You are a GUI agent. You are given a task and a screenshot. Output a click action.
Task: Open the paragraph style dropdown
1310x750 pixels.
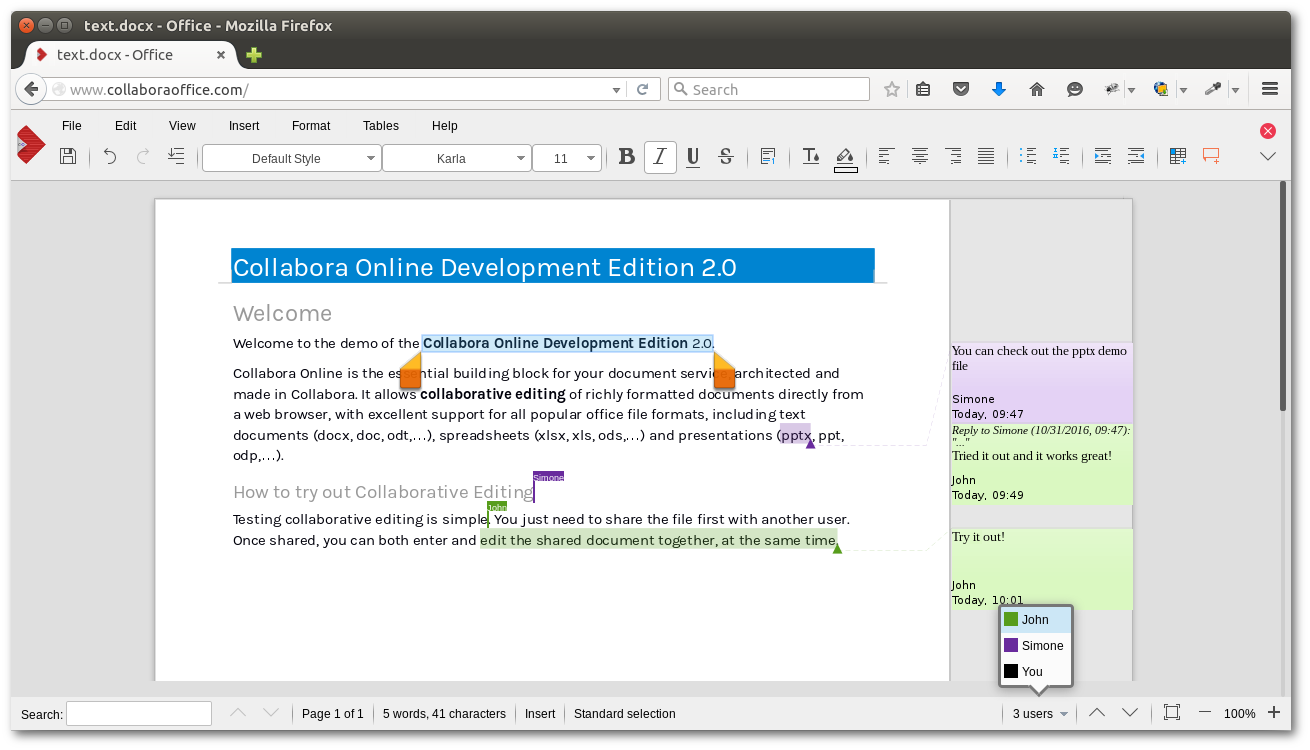point(292,158)
